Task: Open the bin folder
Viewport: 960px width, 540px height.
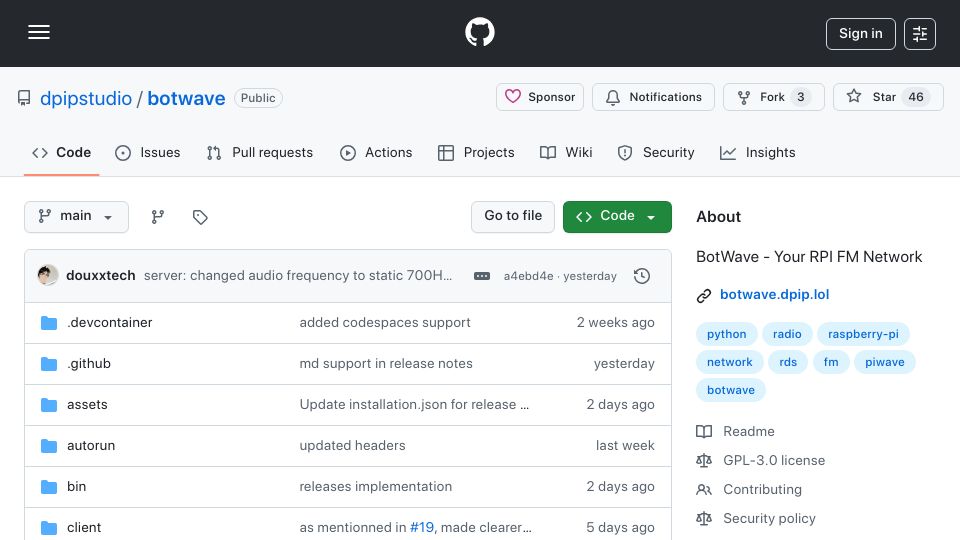Action: click(77, 487)
